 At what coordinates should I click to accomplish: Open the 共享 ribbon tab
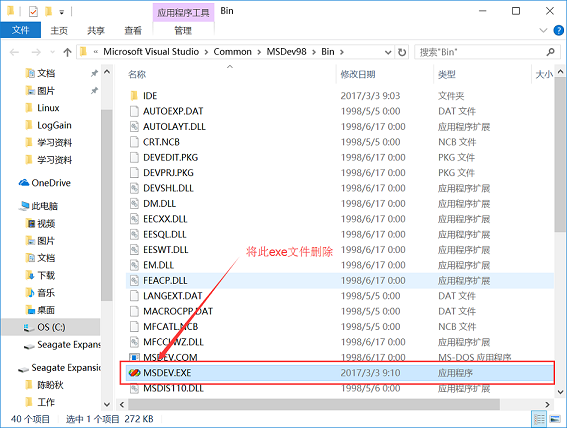(x=96, y=30)
